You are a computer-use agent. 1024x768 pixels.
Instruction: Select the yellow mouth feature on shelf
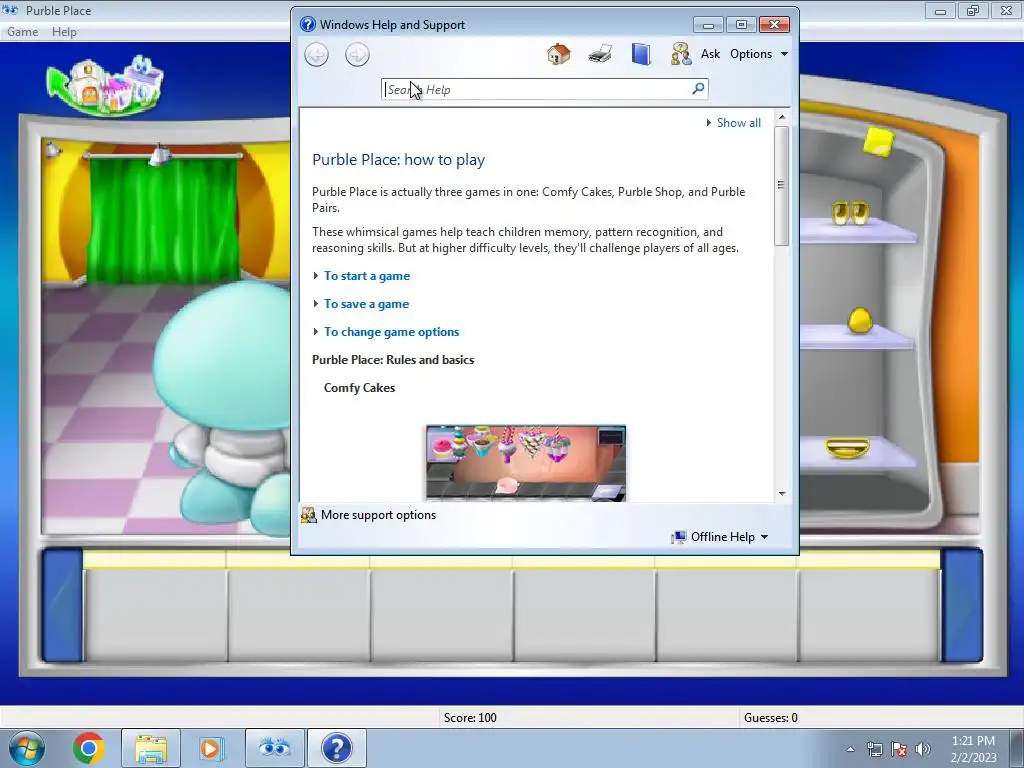[x=847, y=448]
